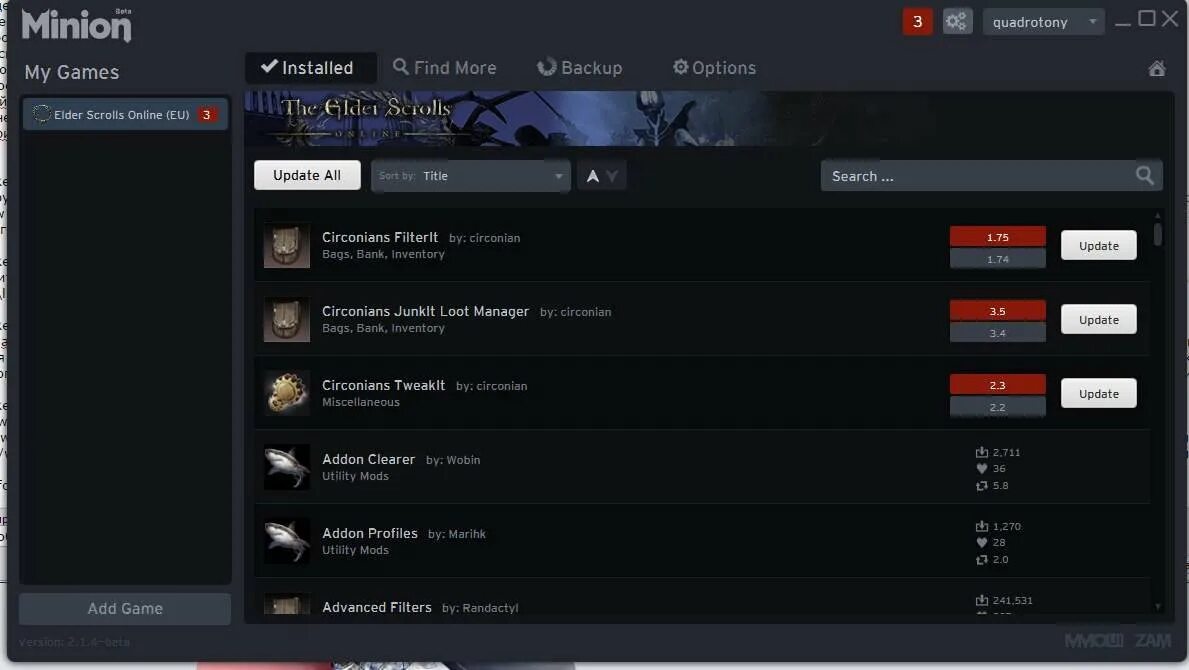Click author name Marihk
This screenshot has height=670, width=1189.
click(x=467, y=534)
